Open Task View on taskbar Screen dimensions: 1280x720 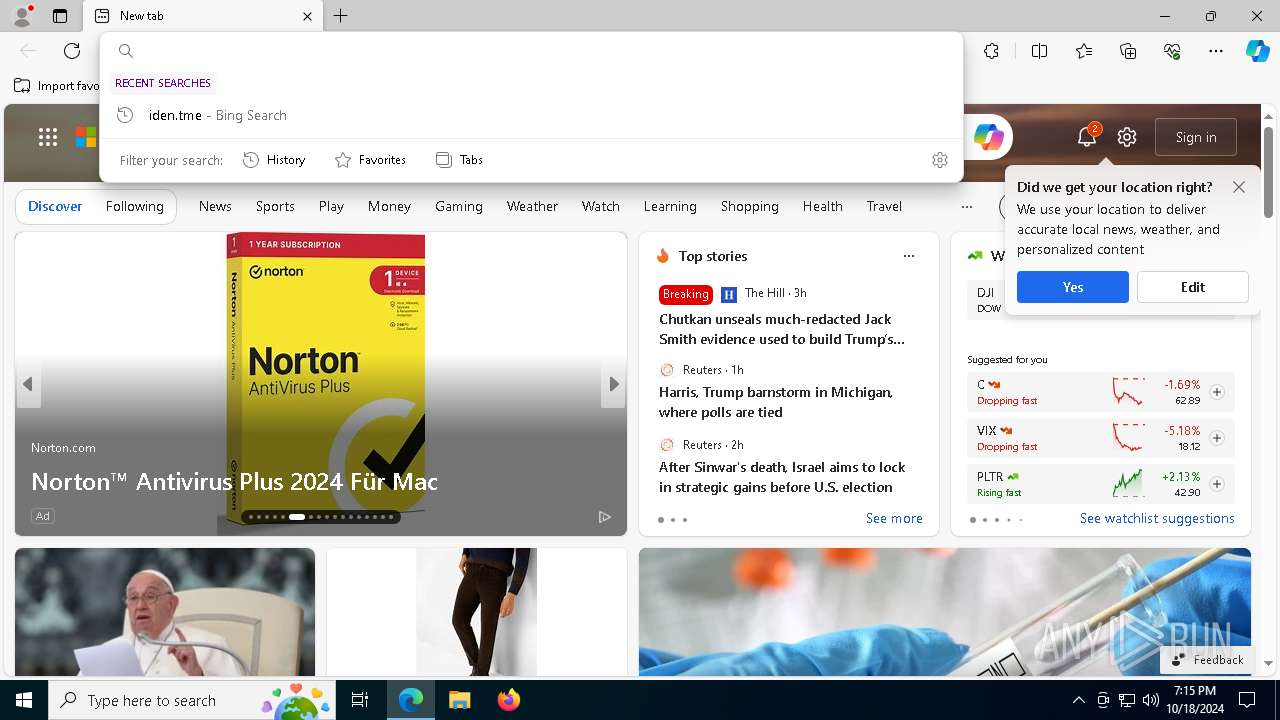[x=360, y=700]
